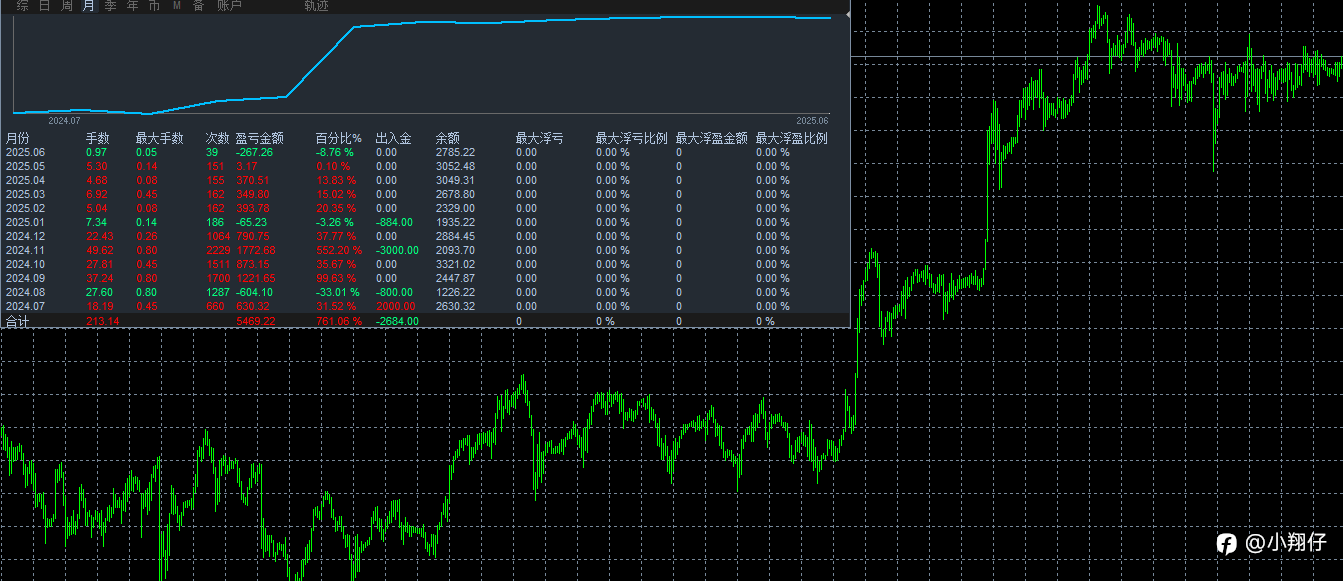
Task: Click the 月份 column header
Action: click(18, 139)
